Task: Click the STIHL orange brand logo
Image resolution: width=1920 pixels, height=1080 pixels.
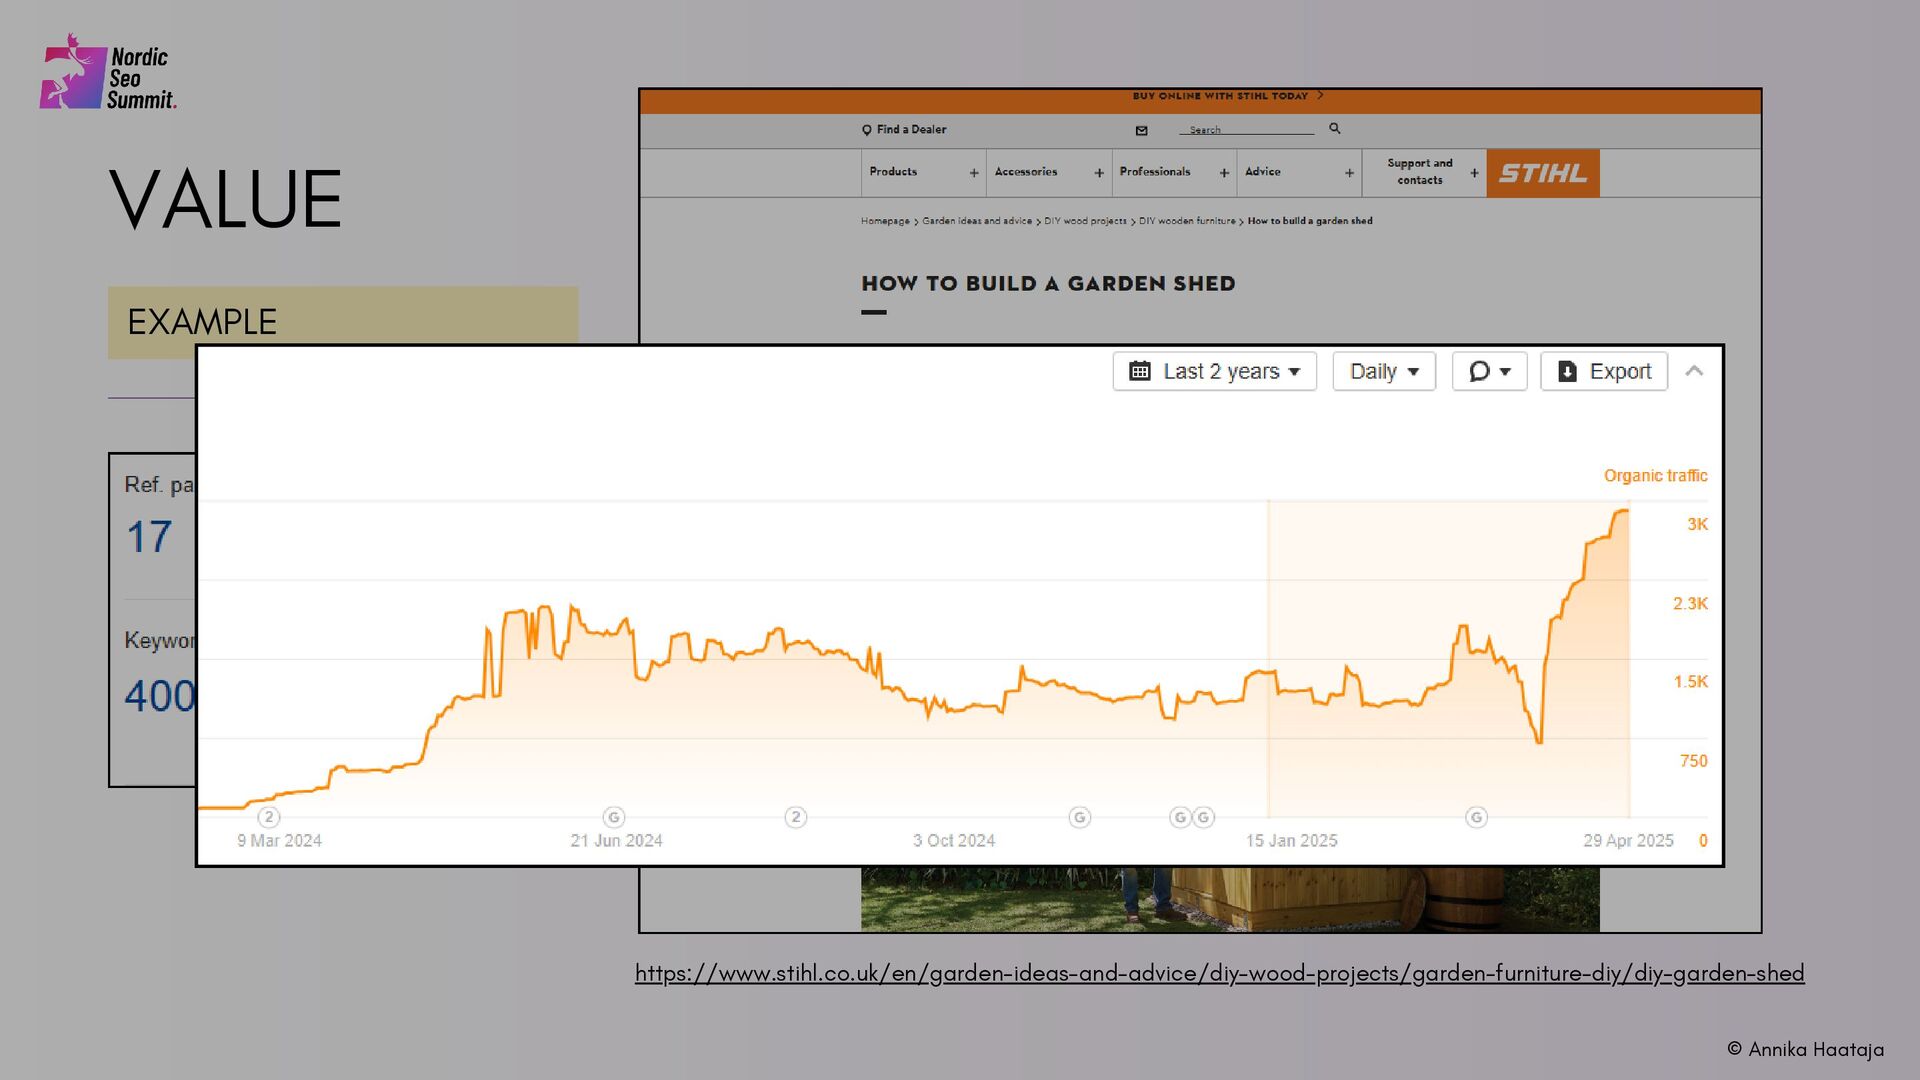Action: tap(1542, 173)
